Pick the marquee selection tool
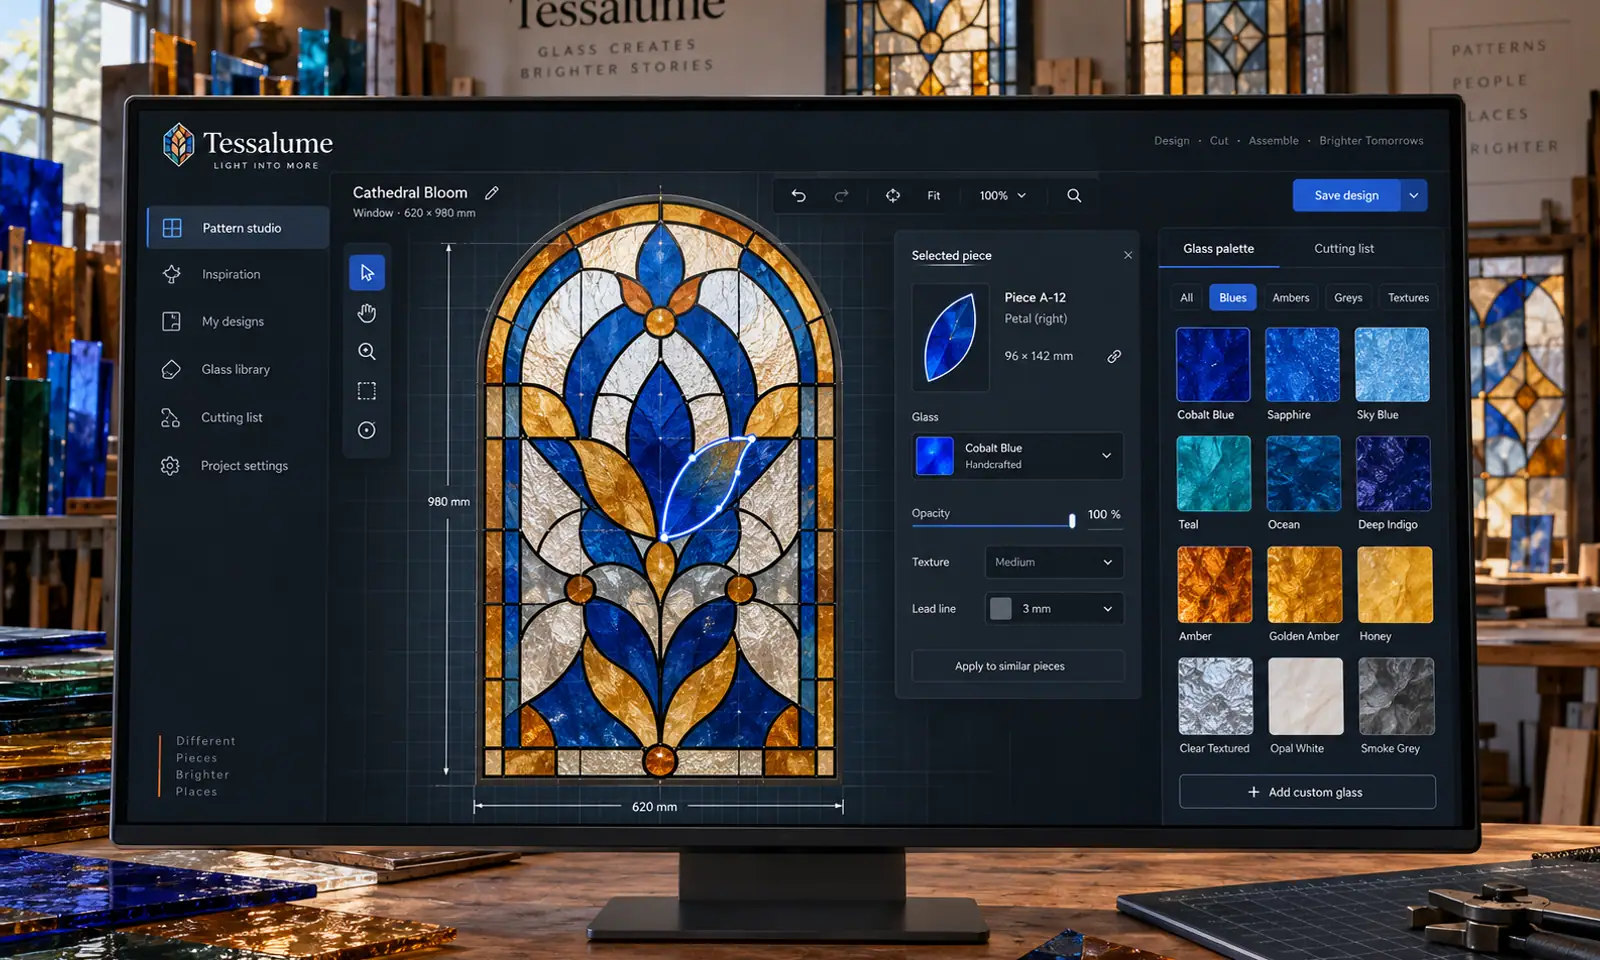Screen dimensions: 1600x960 coord(367,391)
